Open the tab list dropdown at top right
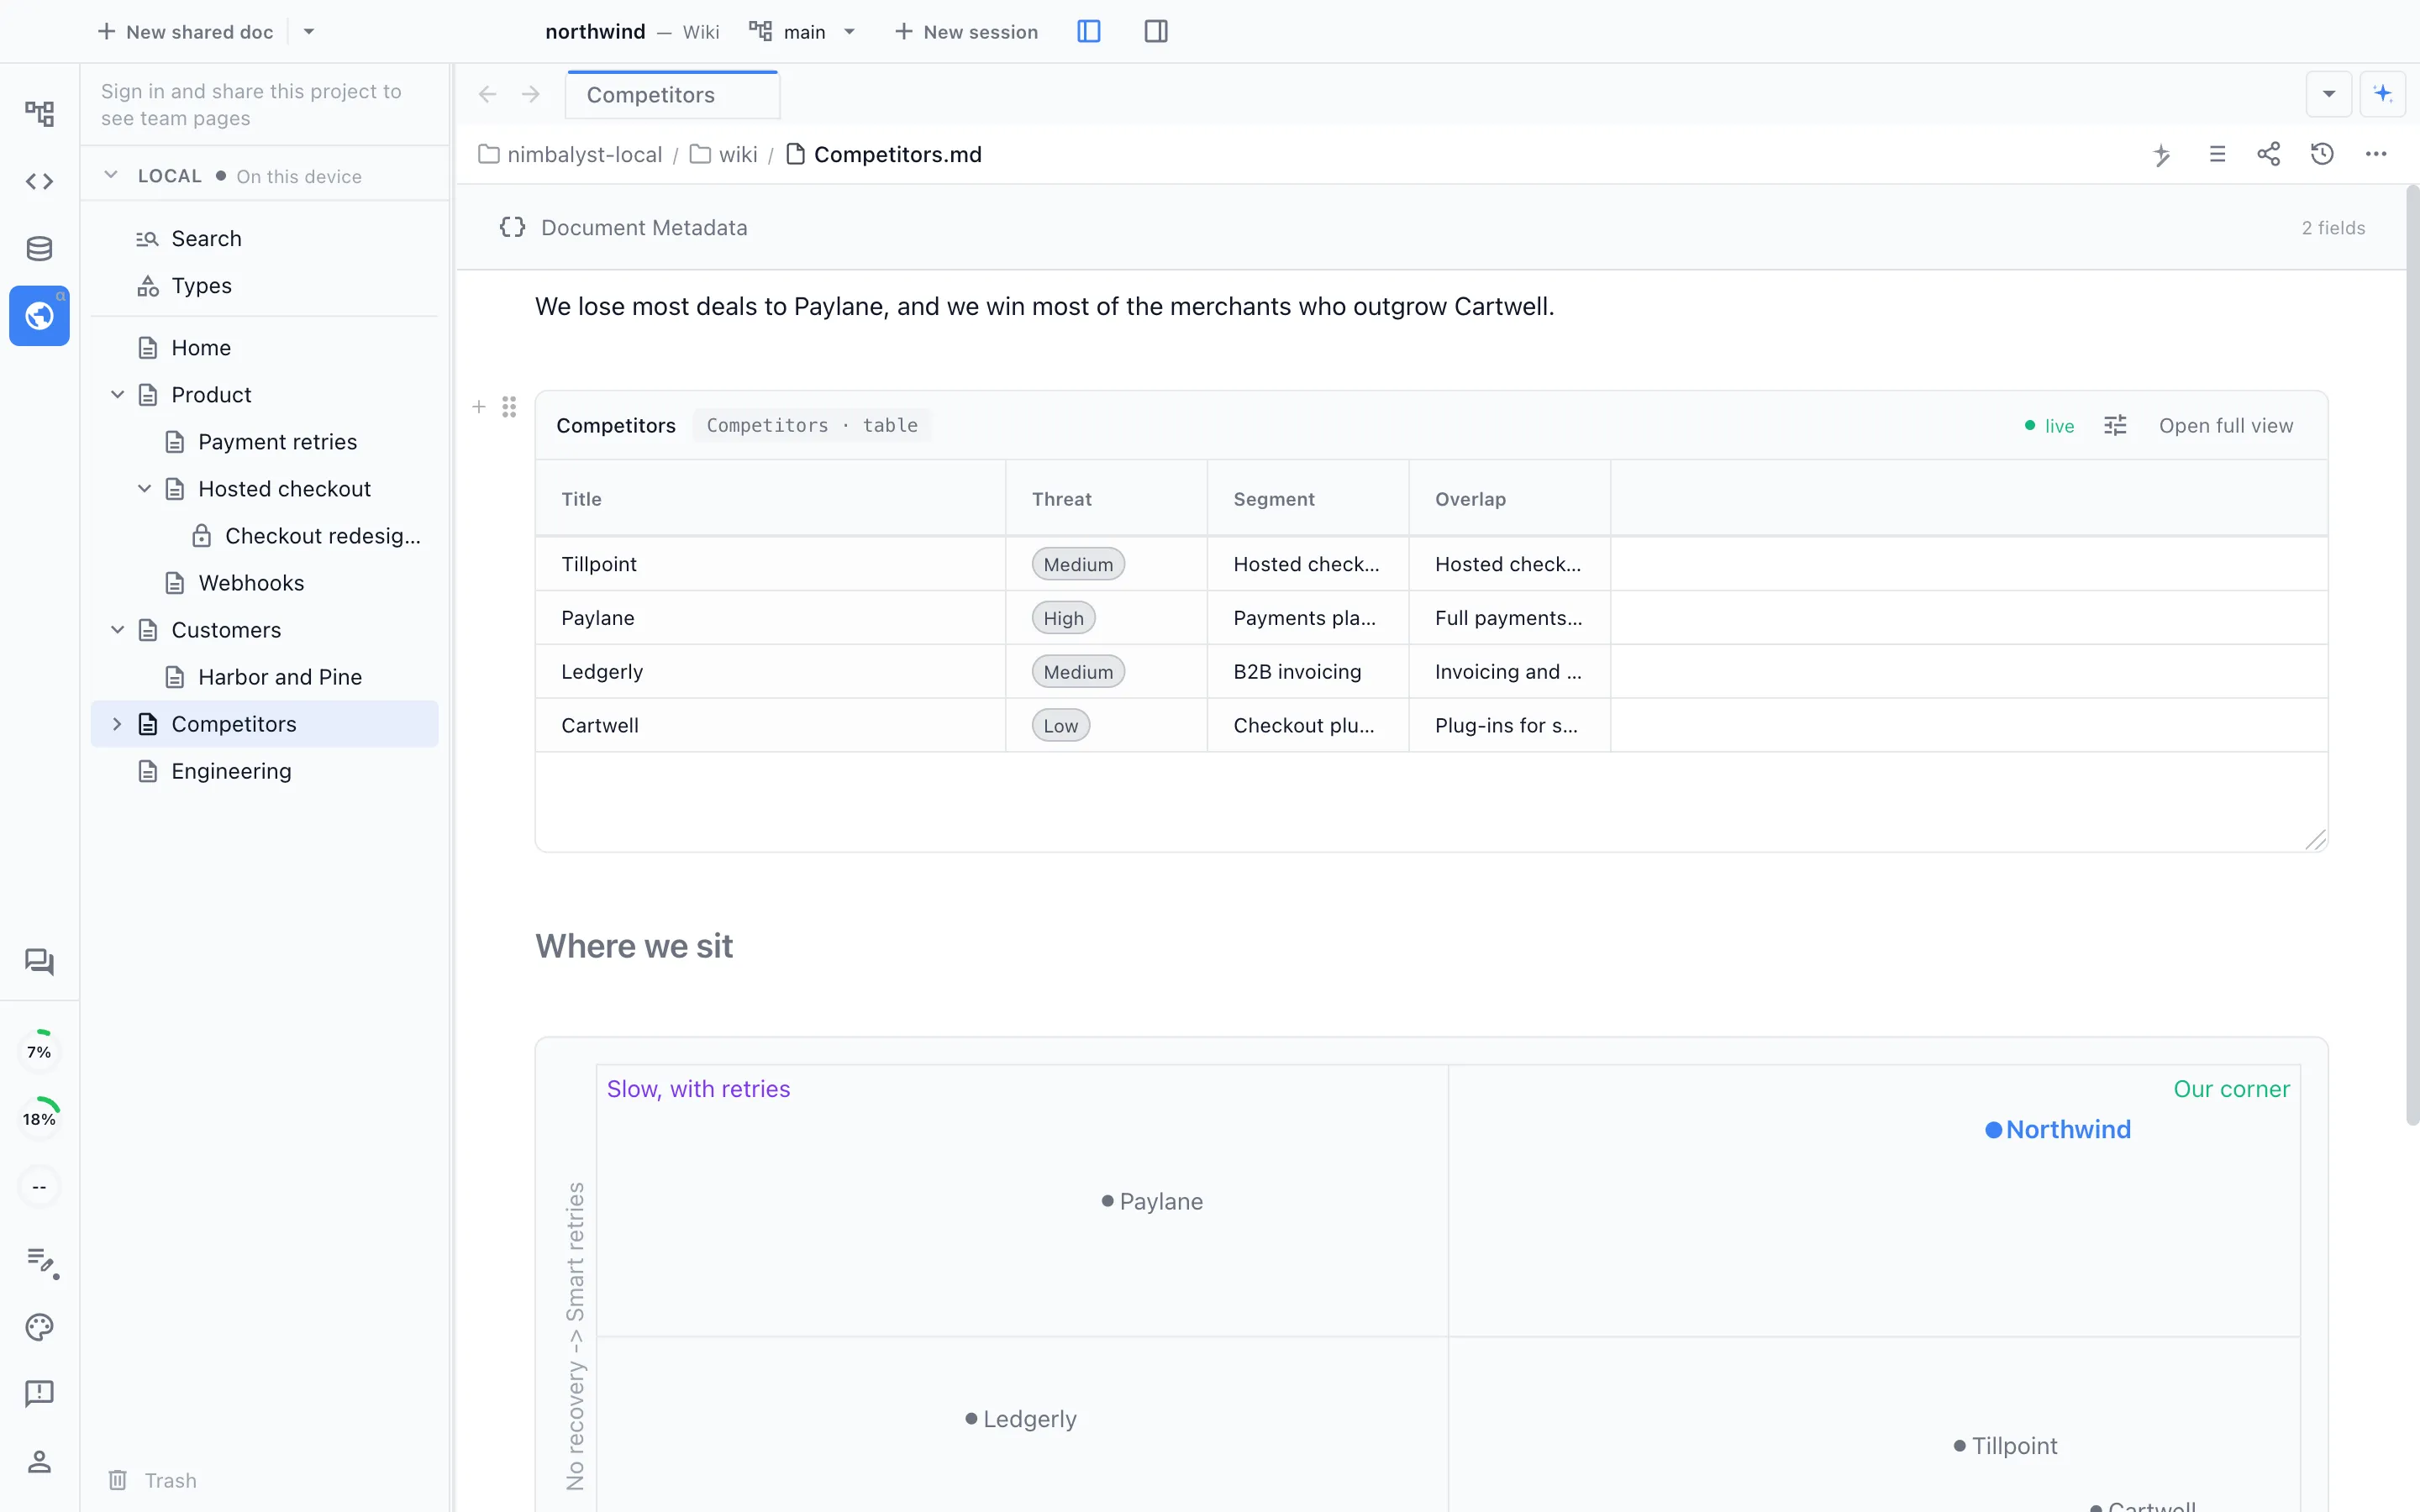 tap(2329, 94)
